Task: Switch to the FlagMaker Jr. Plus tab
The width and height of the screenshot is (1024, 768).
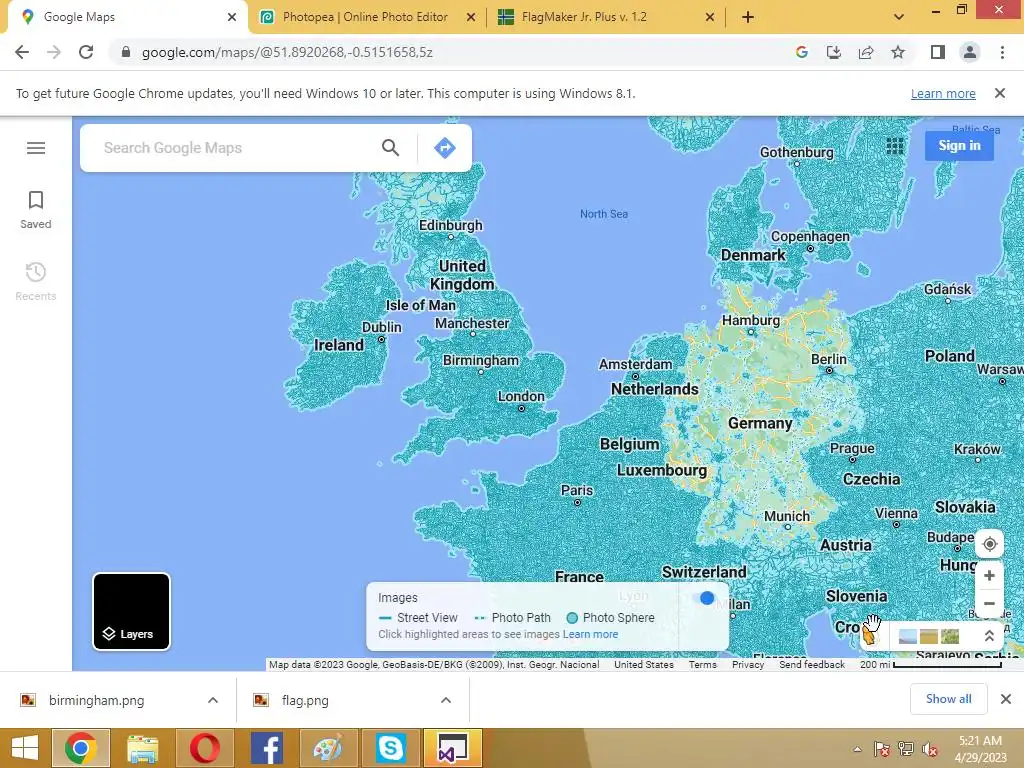Action: 583,17
